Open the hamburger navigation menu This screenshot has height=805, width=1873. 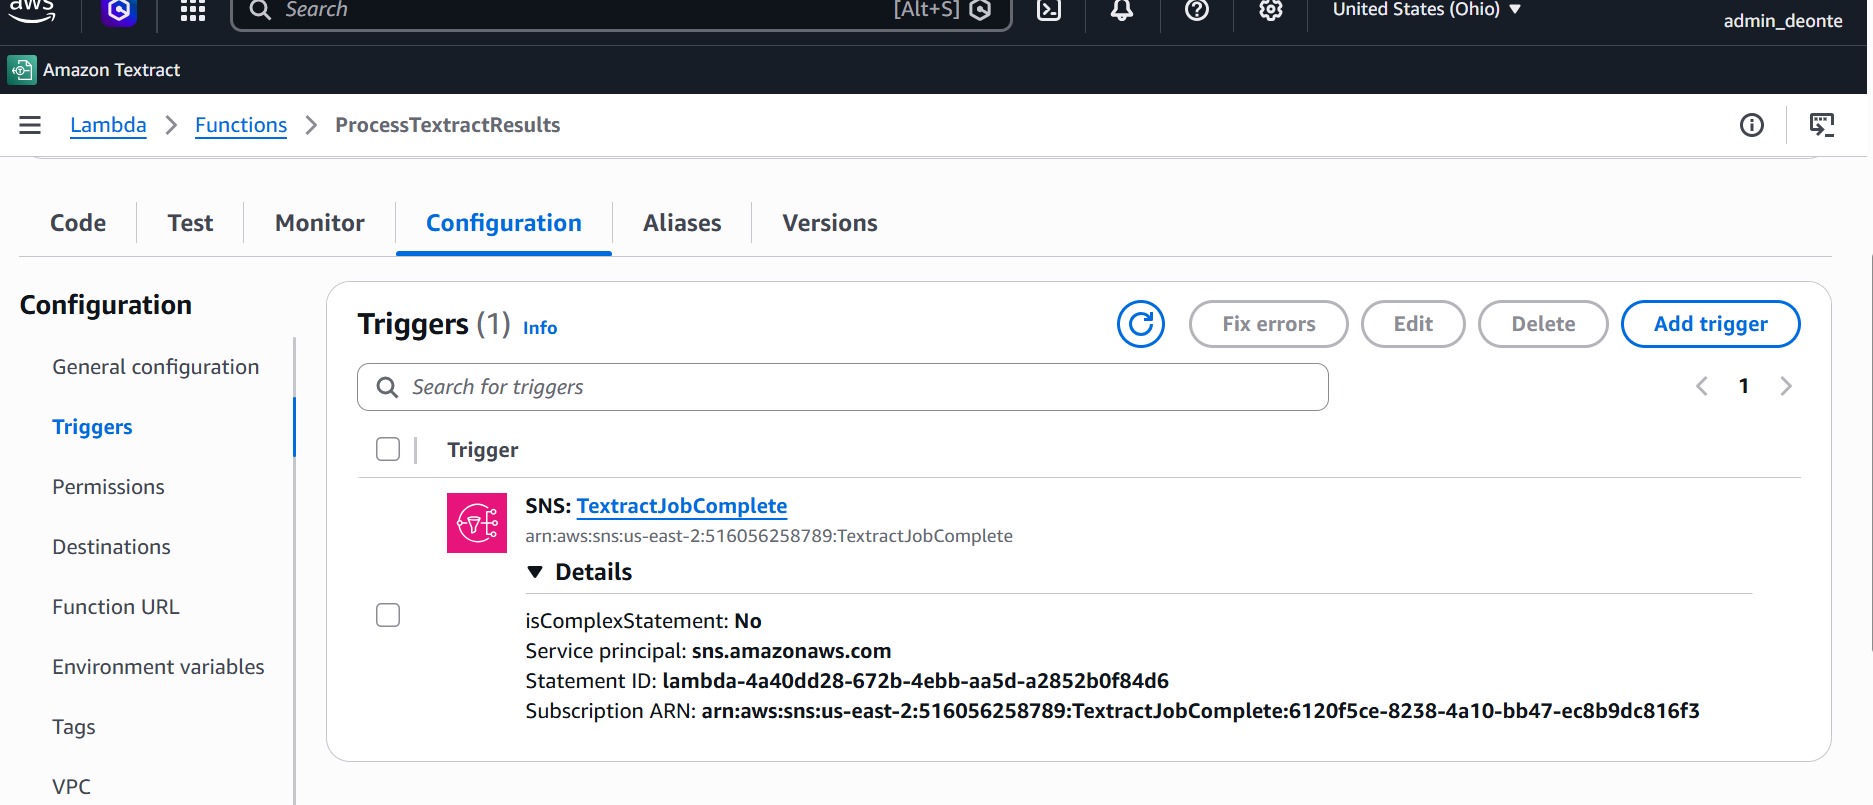point(30,125)
